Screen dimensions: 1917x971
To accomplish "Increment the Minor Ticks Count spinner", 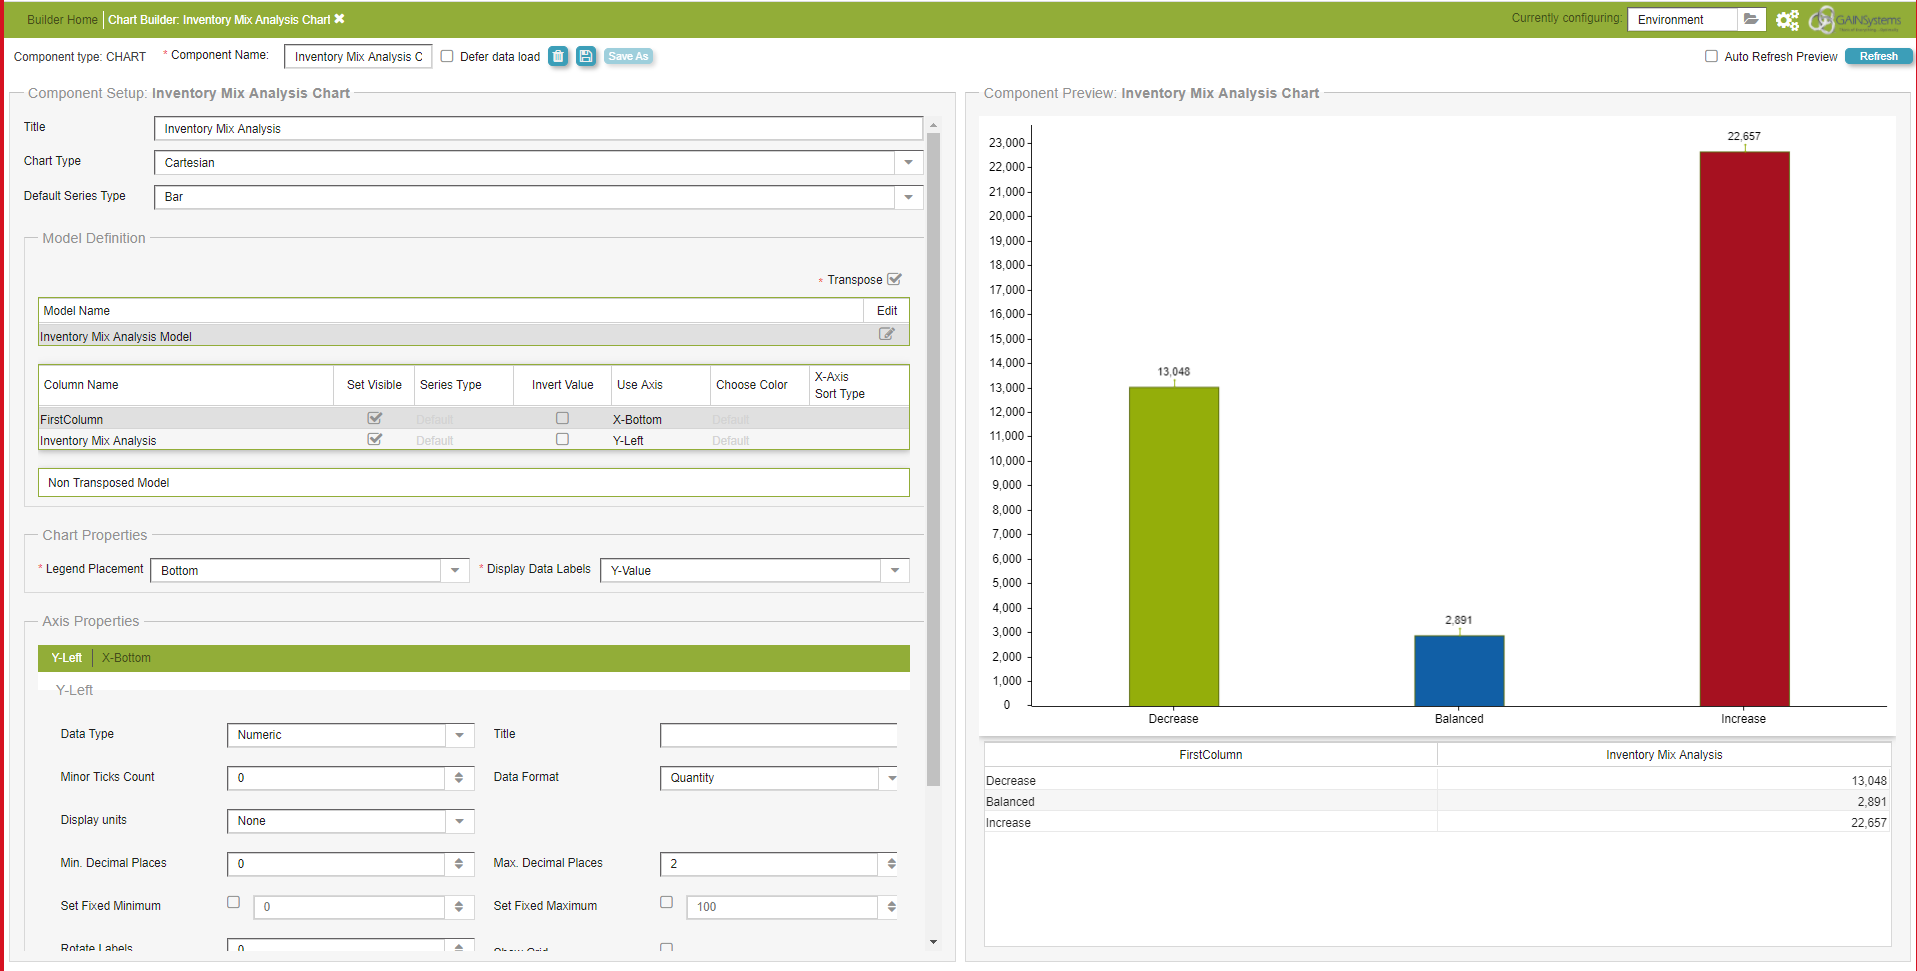I will pos(459,774).
